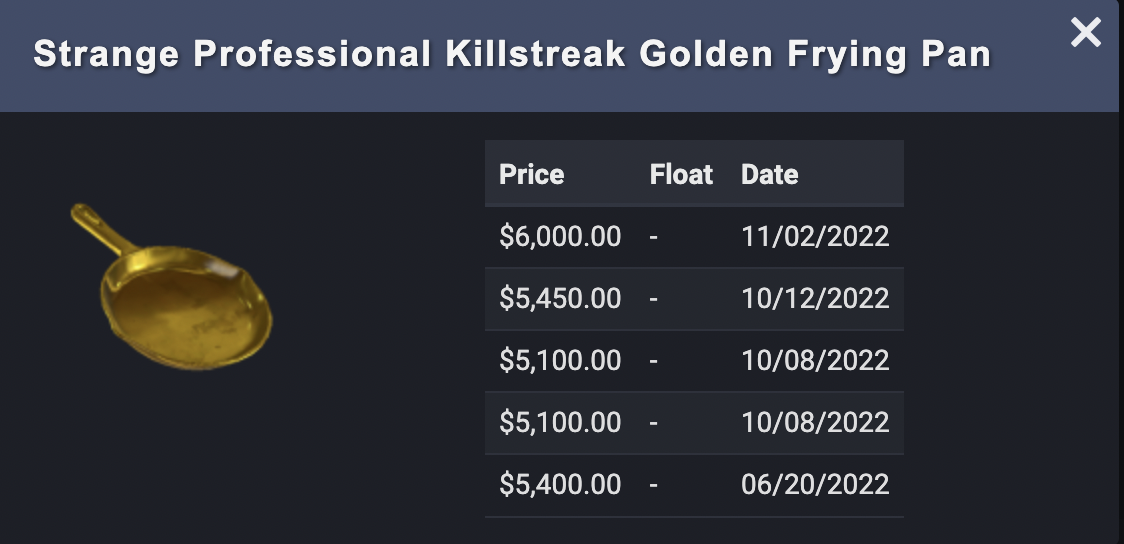
Task: Click the 11/02/2022 sale date
Action: coord(815,237)
